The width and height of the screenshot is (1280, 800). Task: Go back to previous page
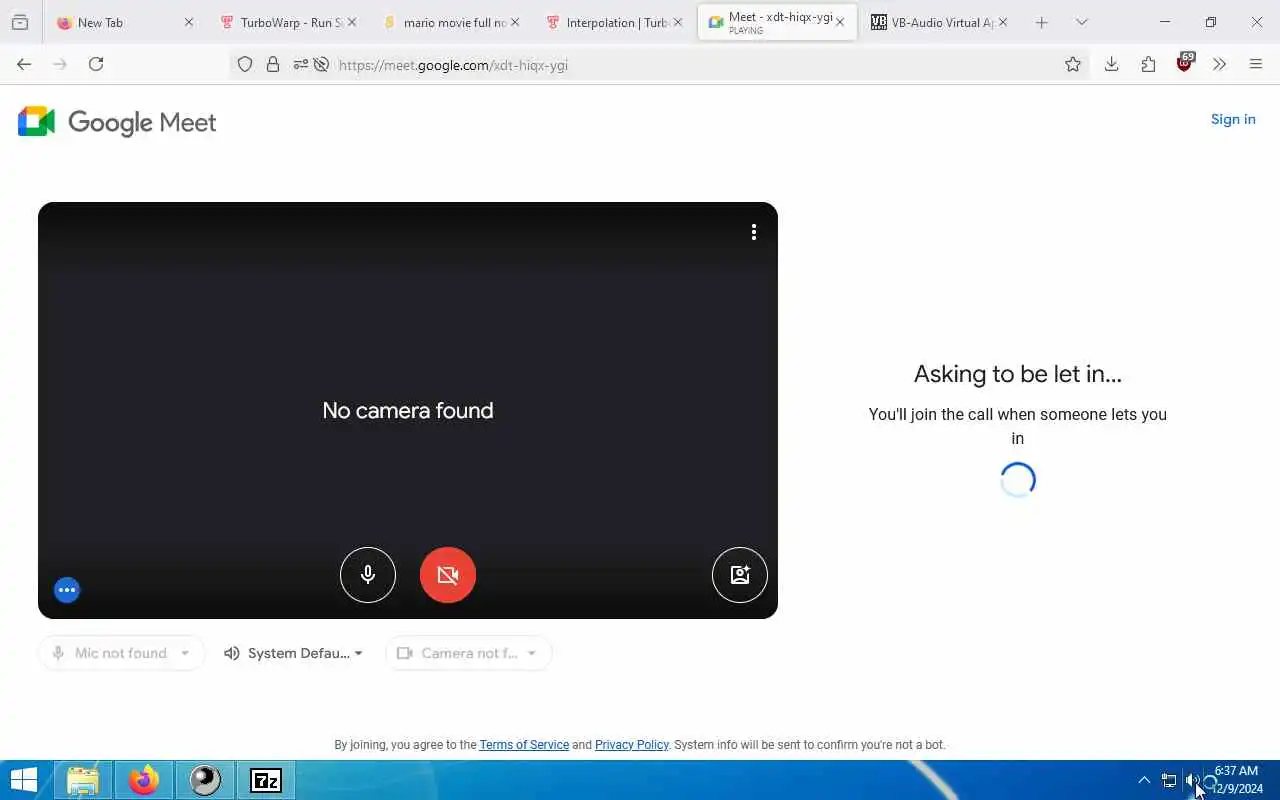pos(24,64)
